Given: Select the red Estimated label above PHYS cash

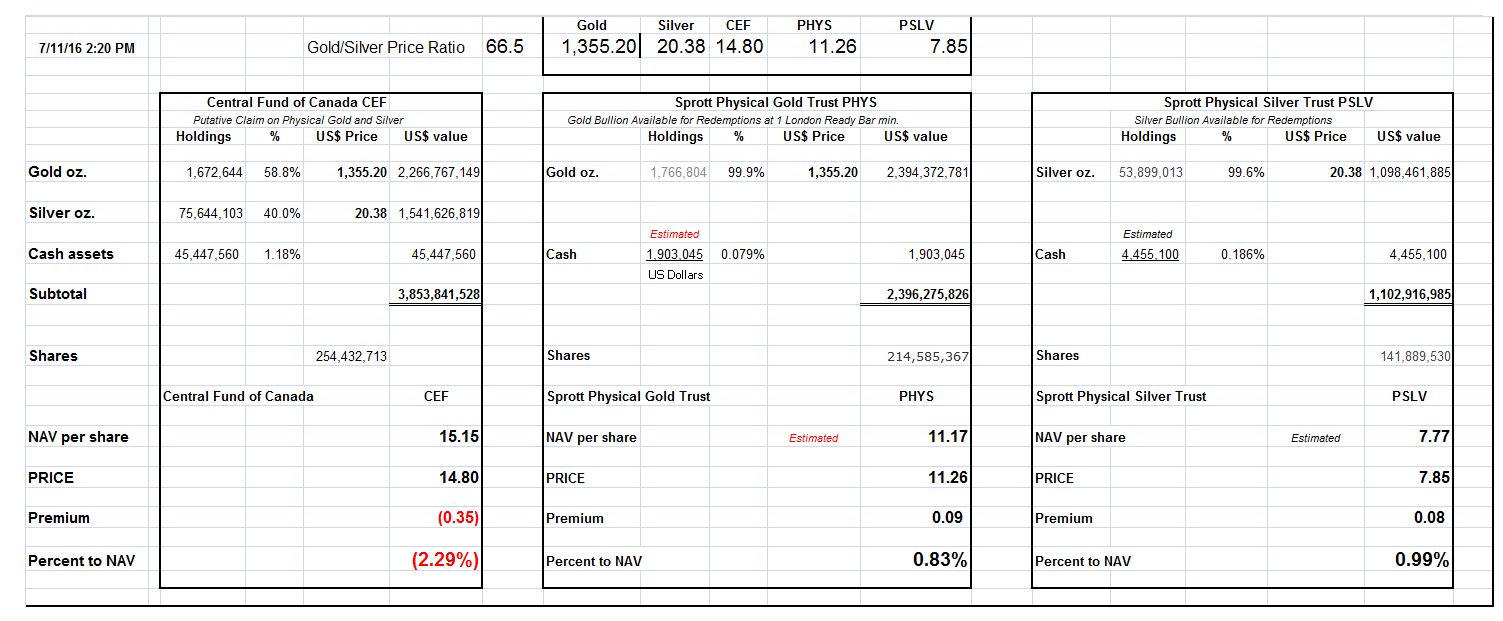Looking at the screenshot, I should [x=675, y=234].
